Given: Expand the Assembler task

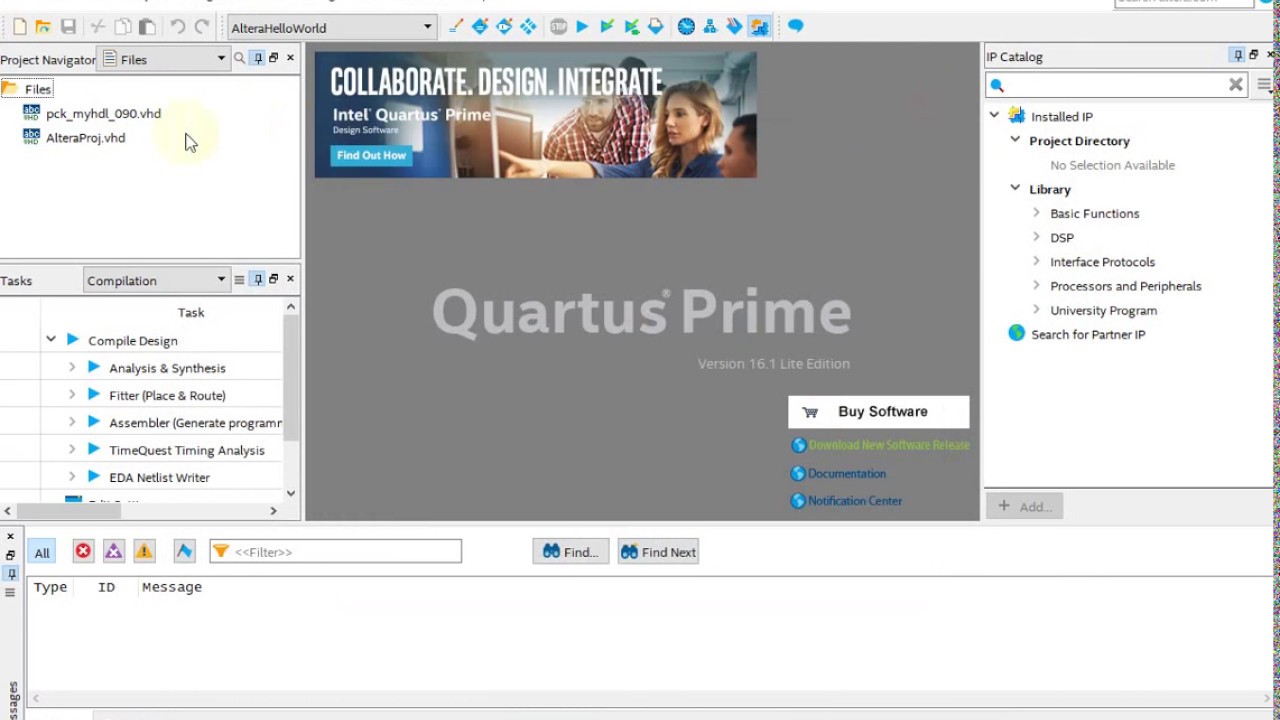Looking at the screenshot, I should (x=72, y=423).
